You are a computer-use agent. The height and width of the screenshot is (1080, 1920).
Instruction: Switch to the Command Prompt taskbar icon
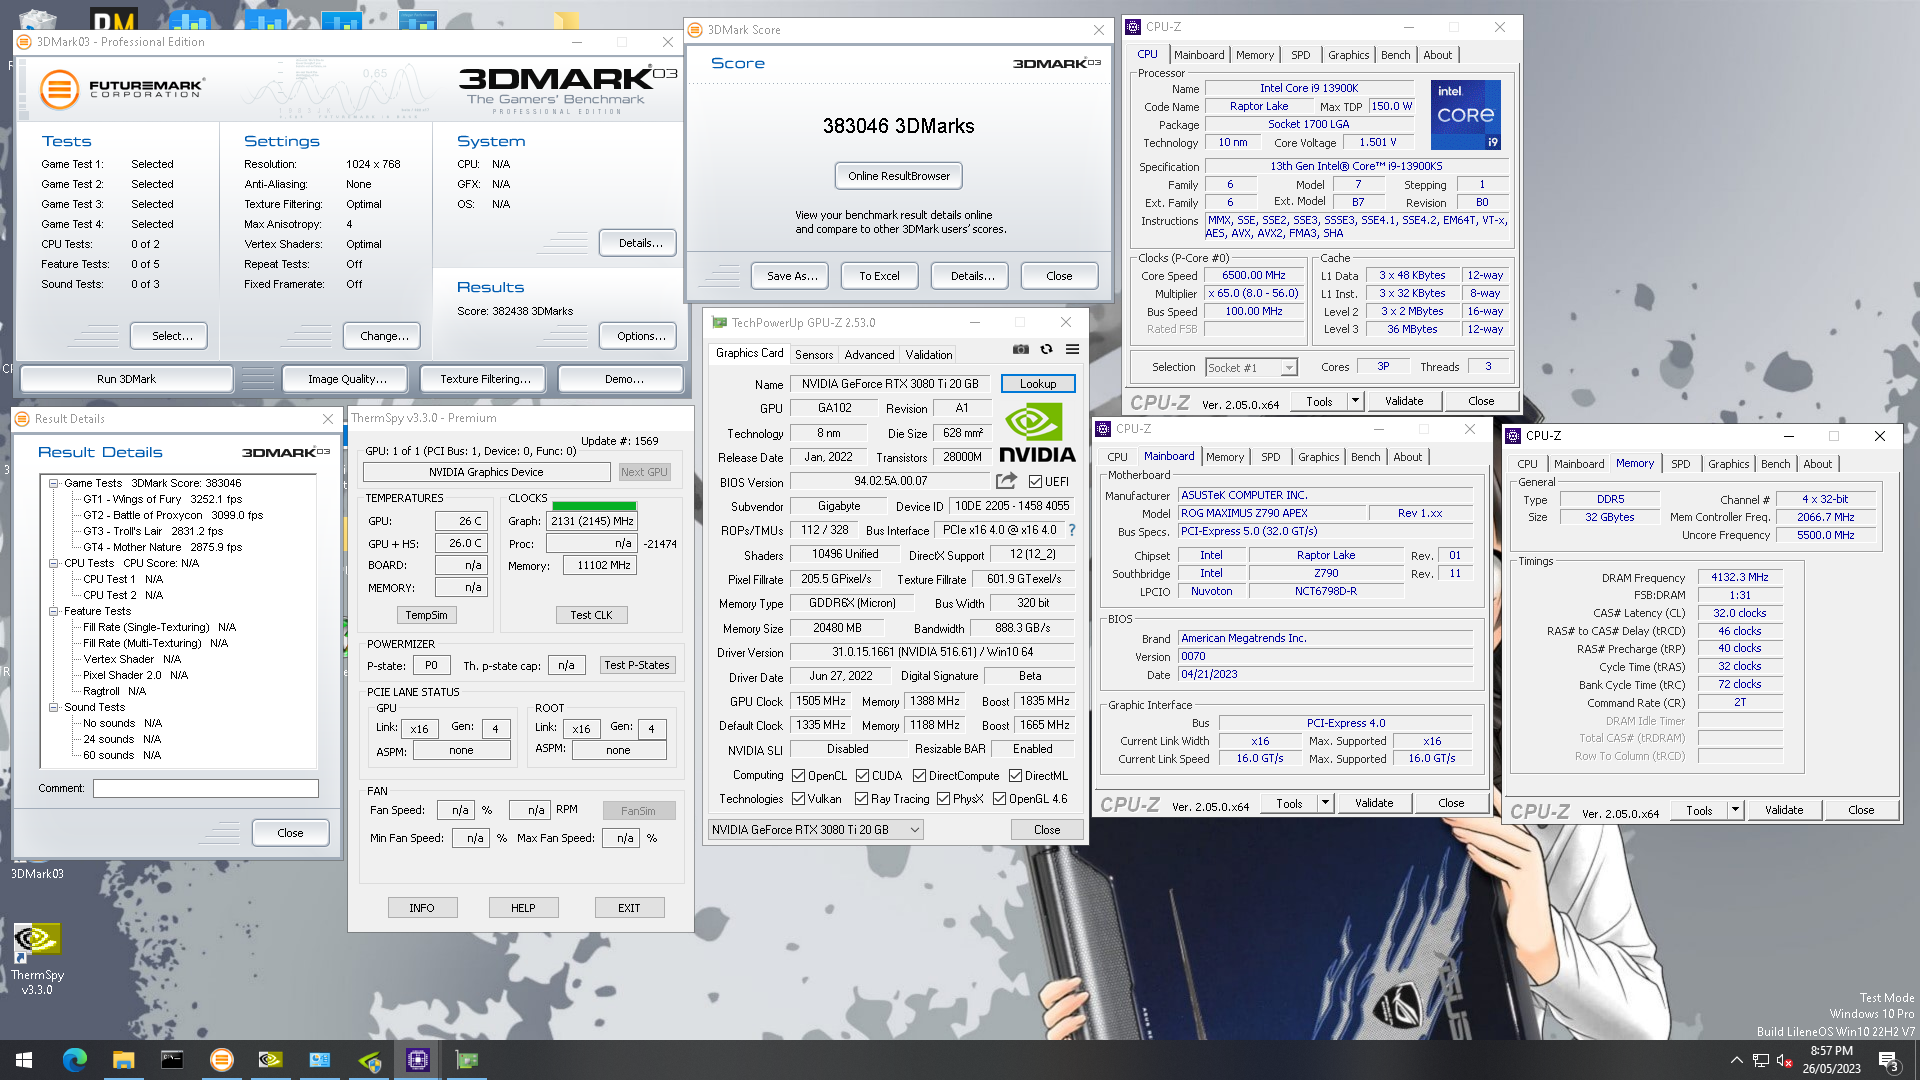[172, 1060]
